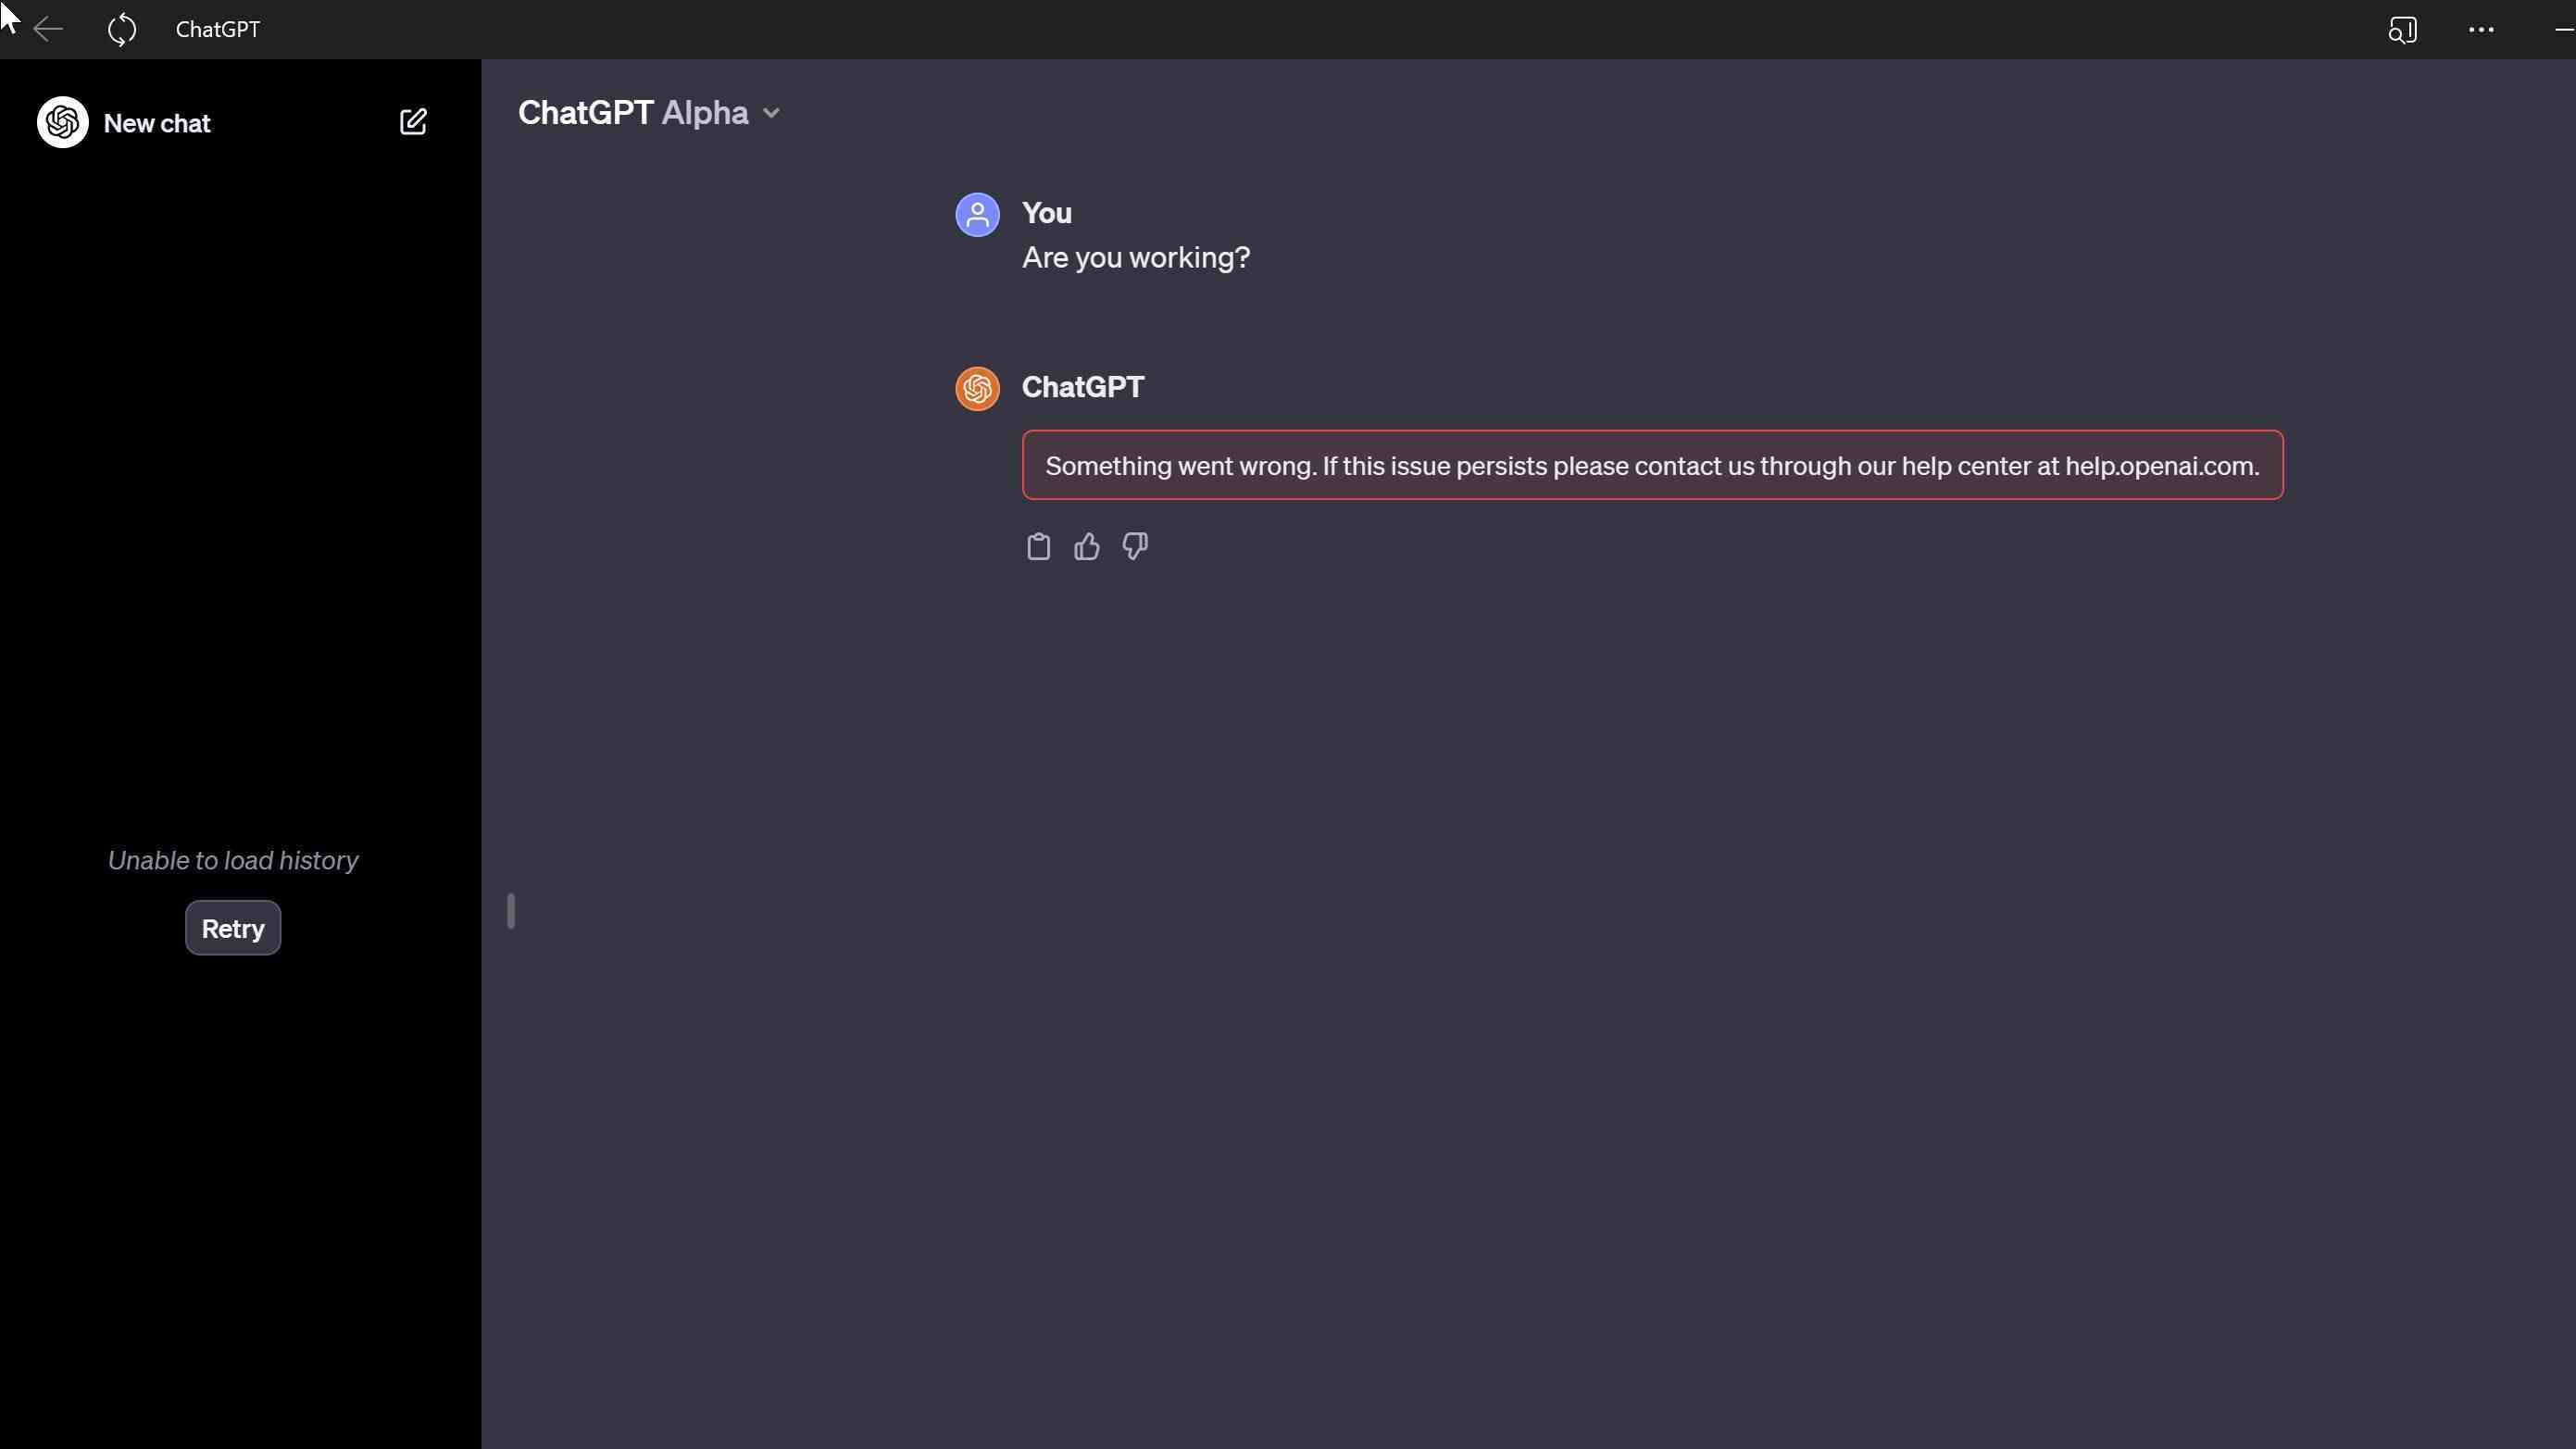
Task: Click the refresh/reload icon
Action: click(x=120, y=30)
